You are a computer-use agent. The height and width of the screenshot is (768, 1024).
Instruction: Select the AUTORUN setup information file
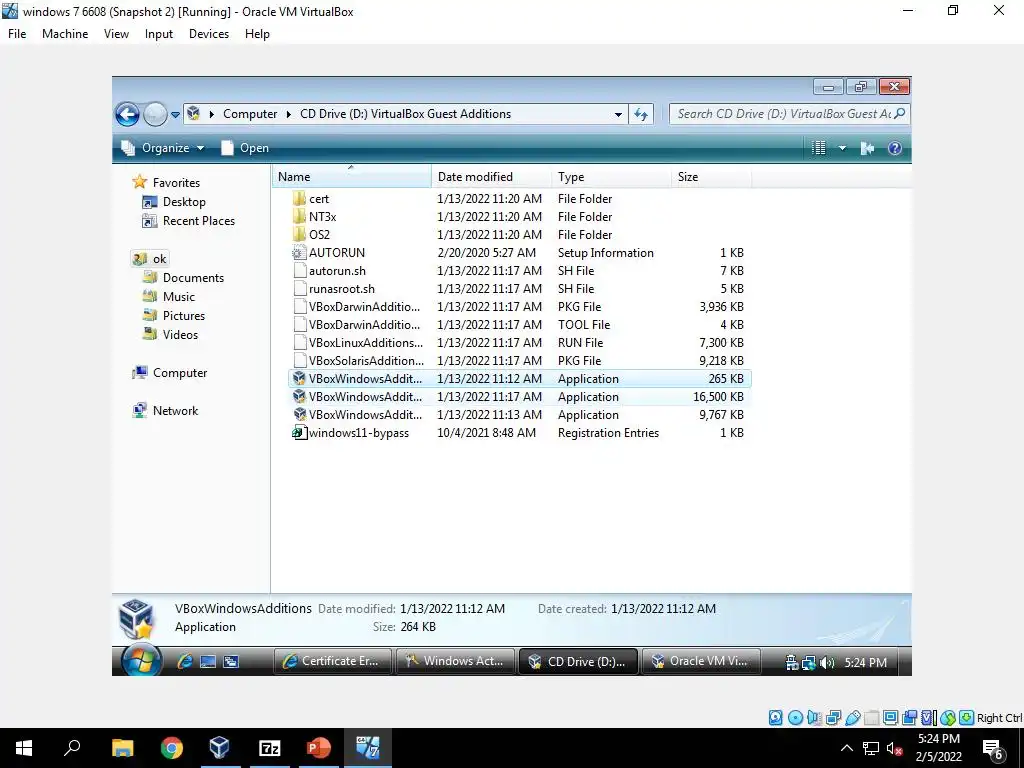(x=519, y=253)
